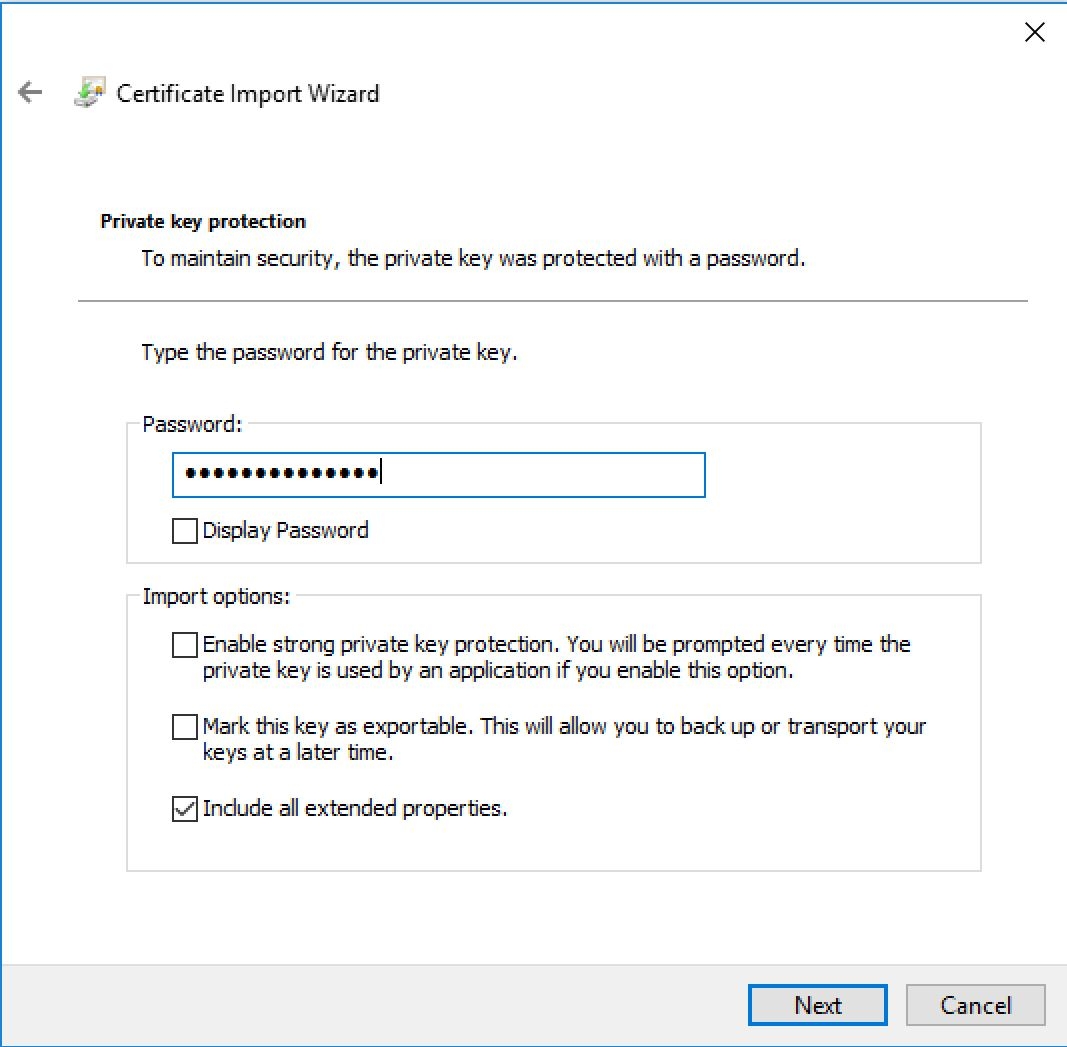Click the To maintain security description line
This screenshot has width=1067, height=1047.
tap(473, 259)
